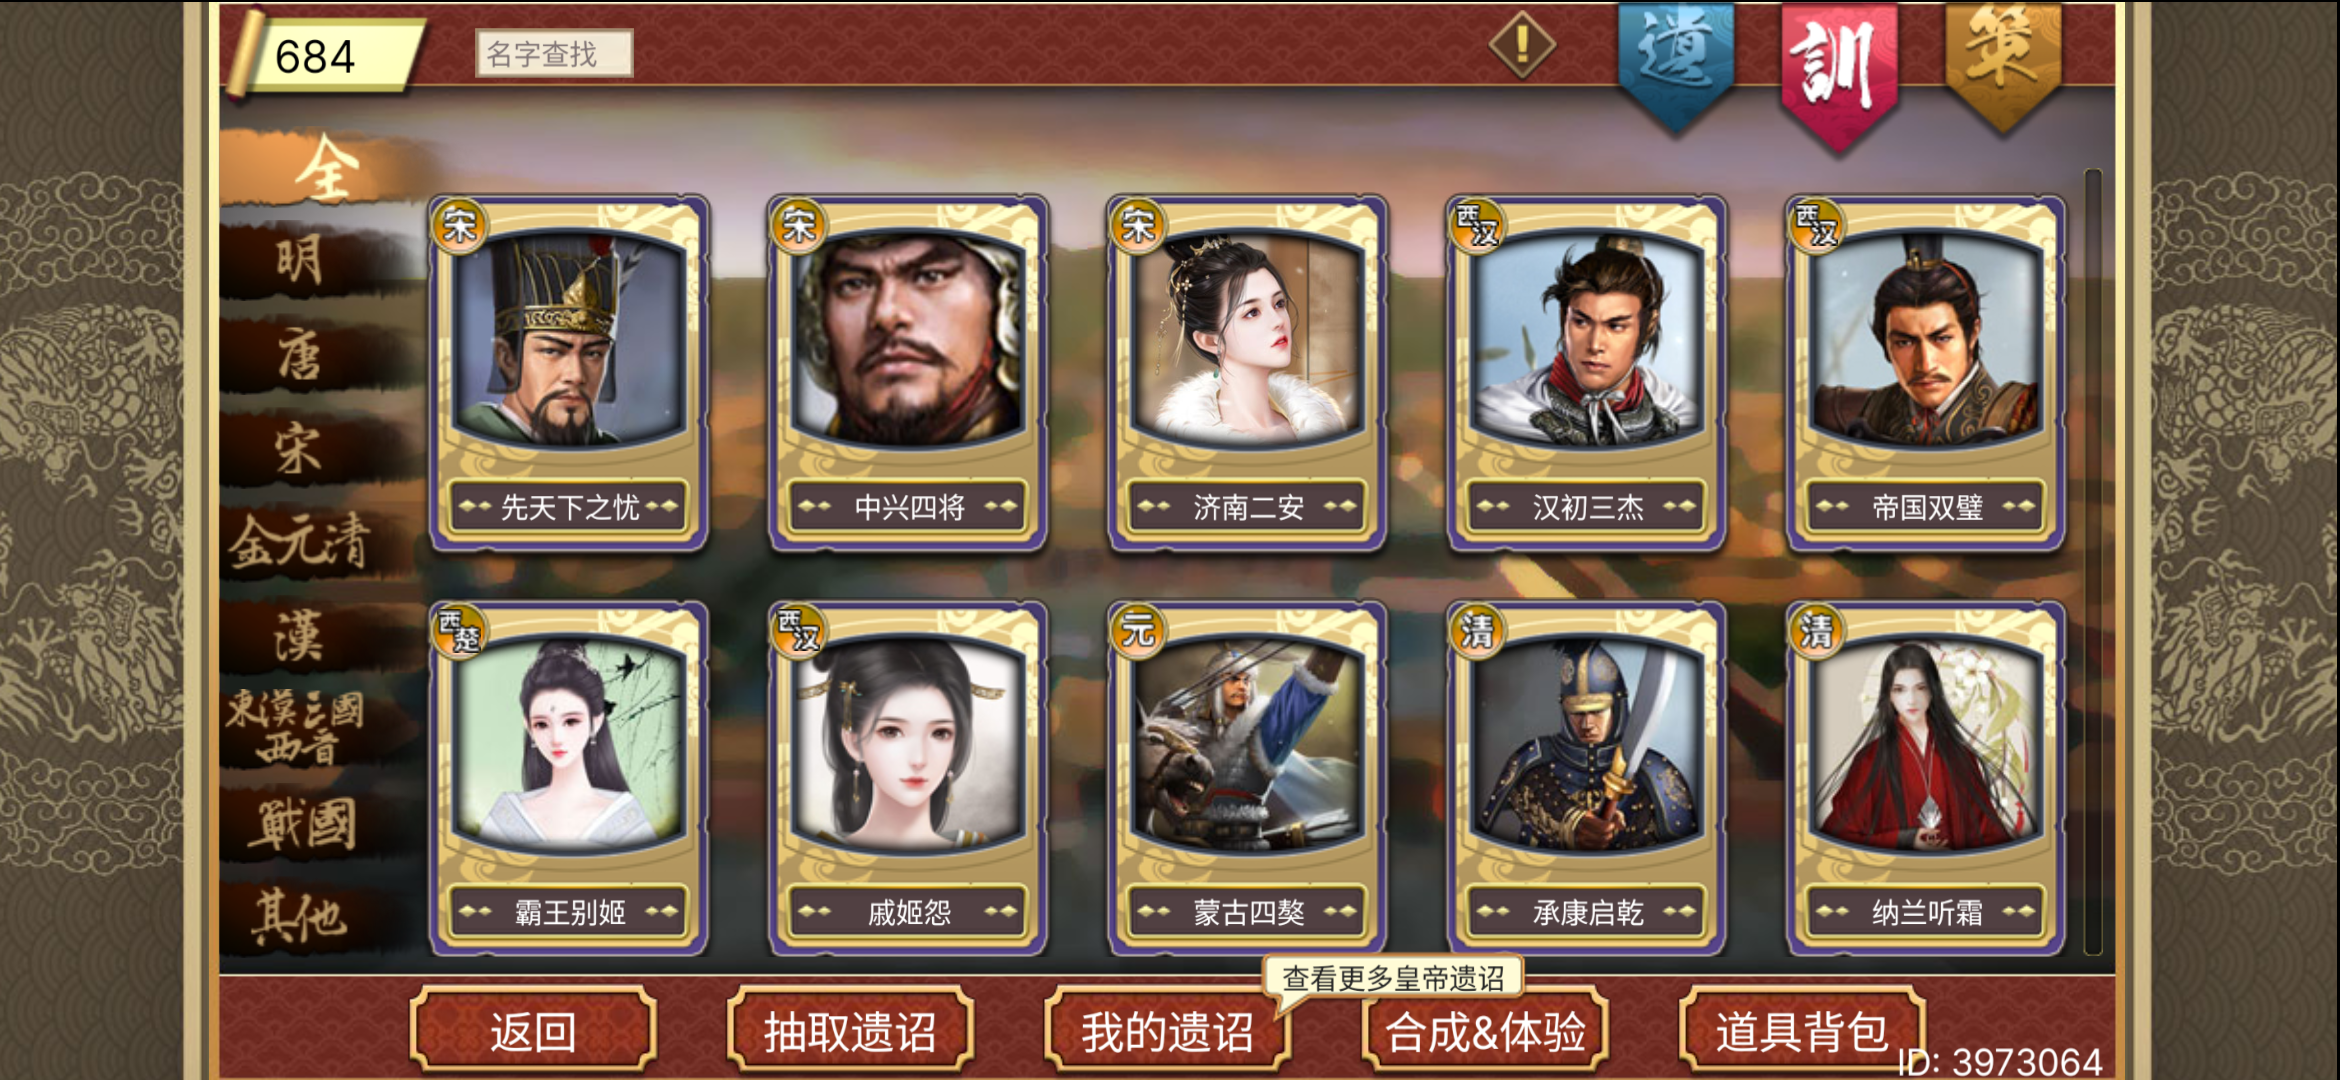Click the exclamation warning diamond icon
This screenshot has width=2340, height=1080.
coord(1522,45)
